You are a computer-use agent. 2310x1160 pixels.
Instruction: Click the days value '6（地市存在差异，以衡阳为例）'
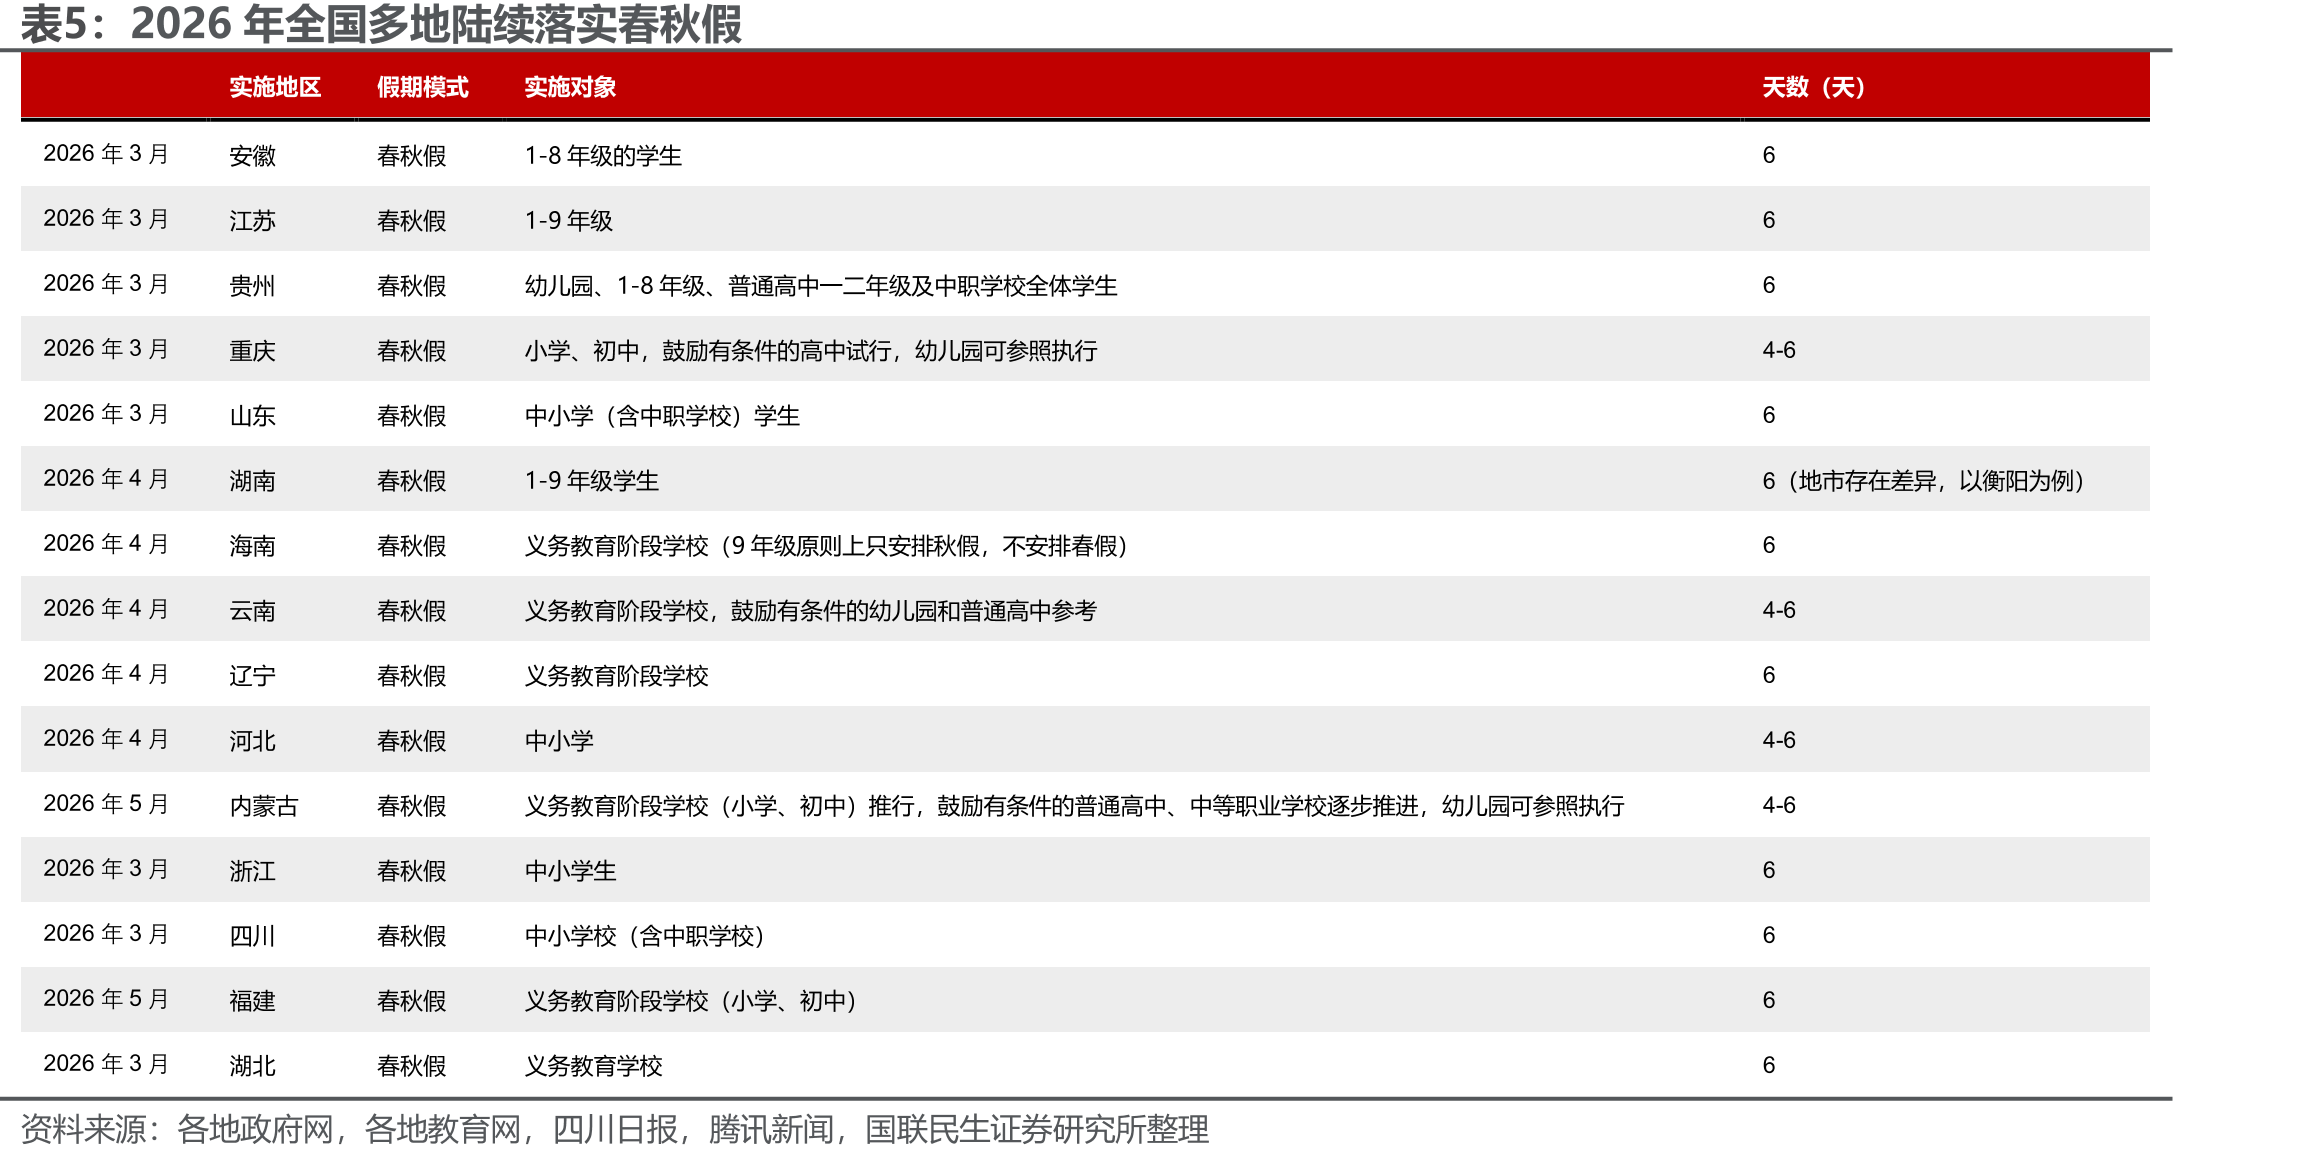pyautogui.click(x=1924, y=480)
